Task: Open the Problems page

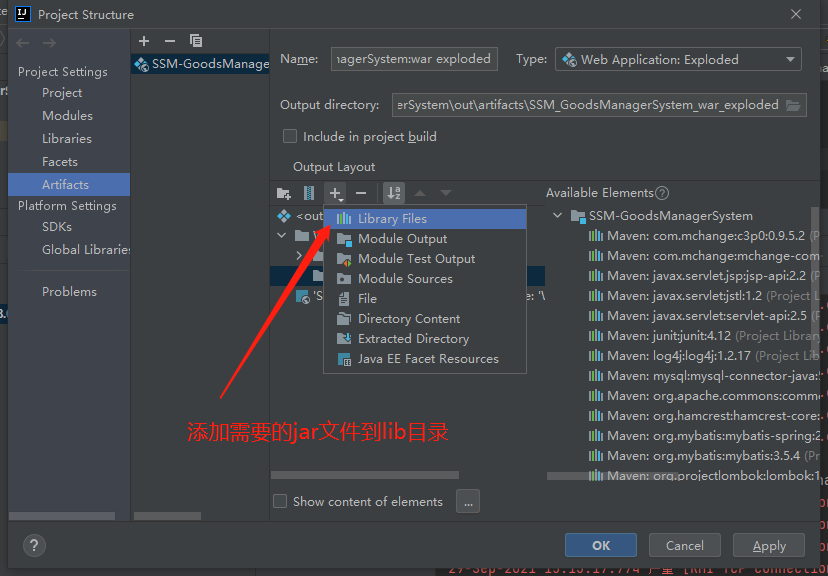Action: coord(69,291)
